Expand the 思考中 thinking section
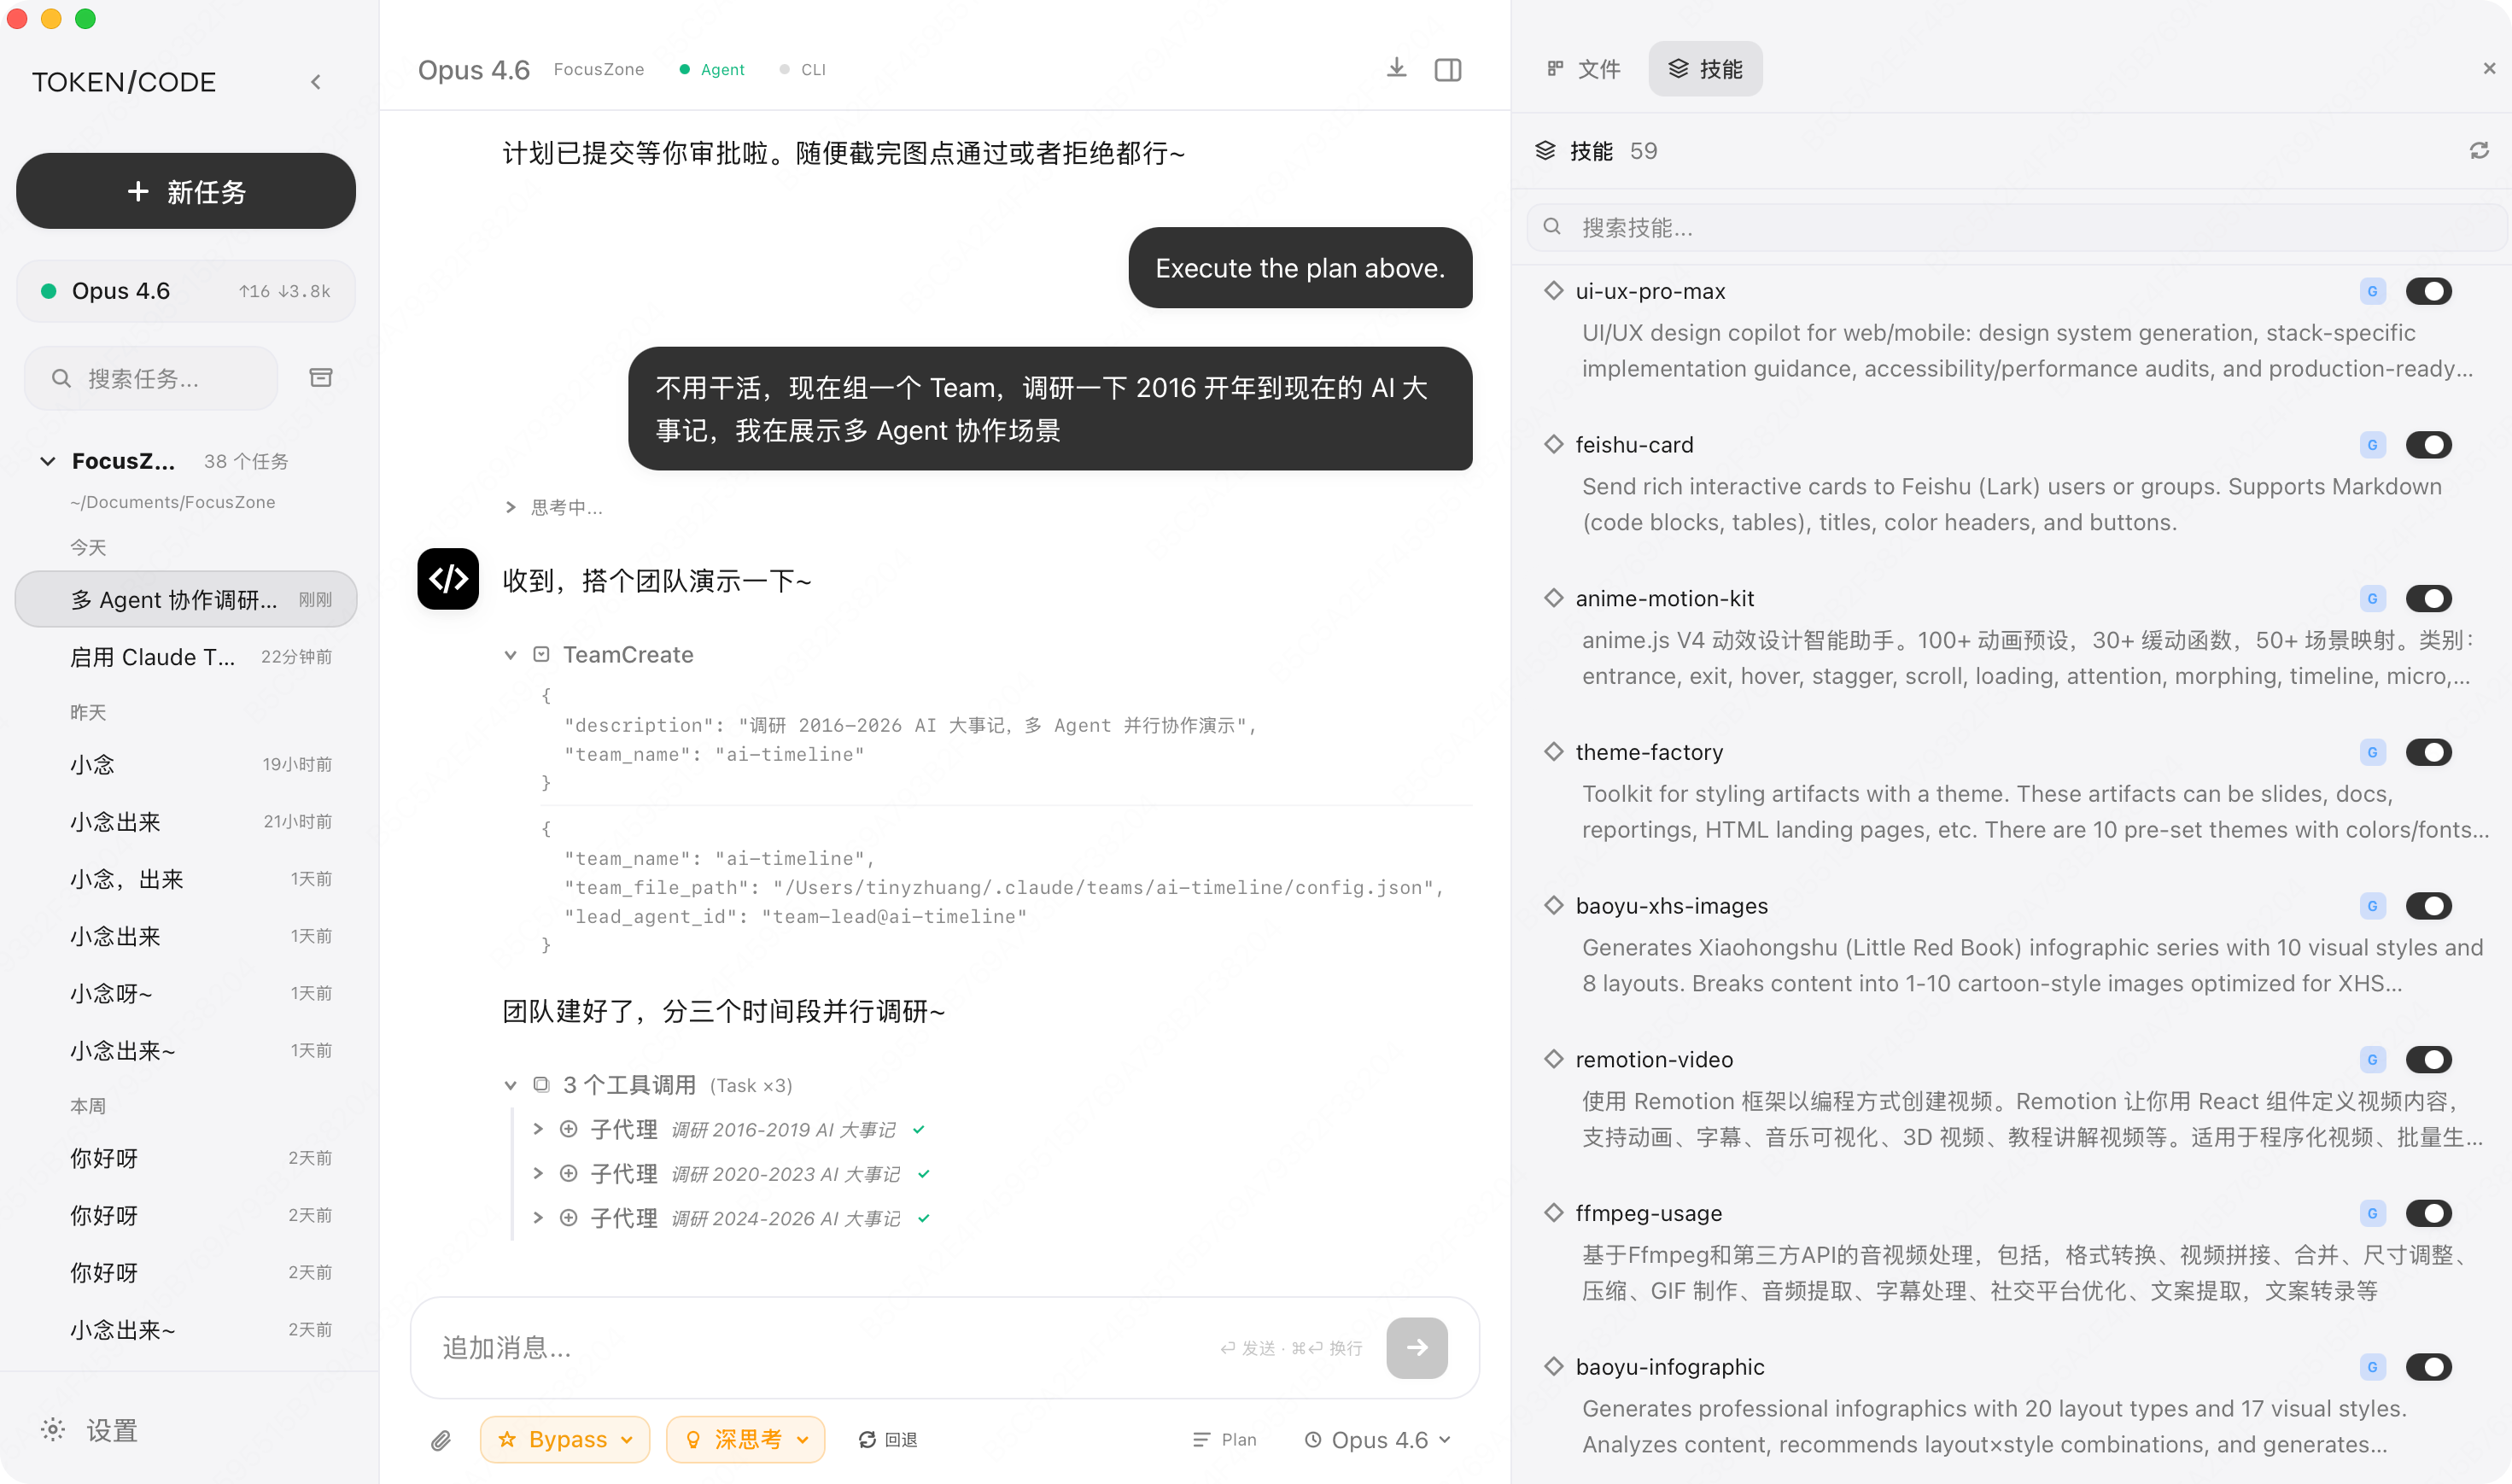Viewport: 2512px width, 1484px height. point(511,507)
